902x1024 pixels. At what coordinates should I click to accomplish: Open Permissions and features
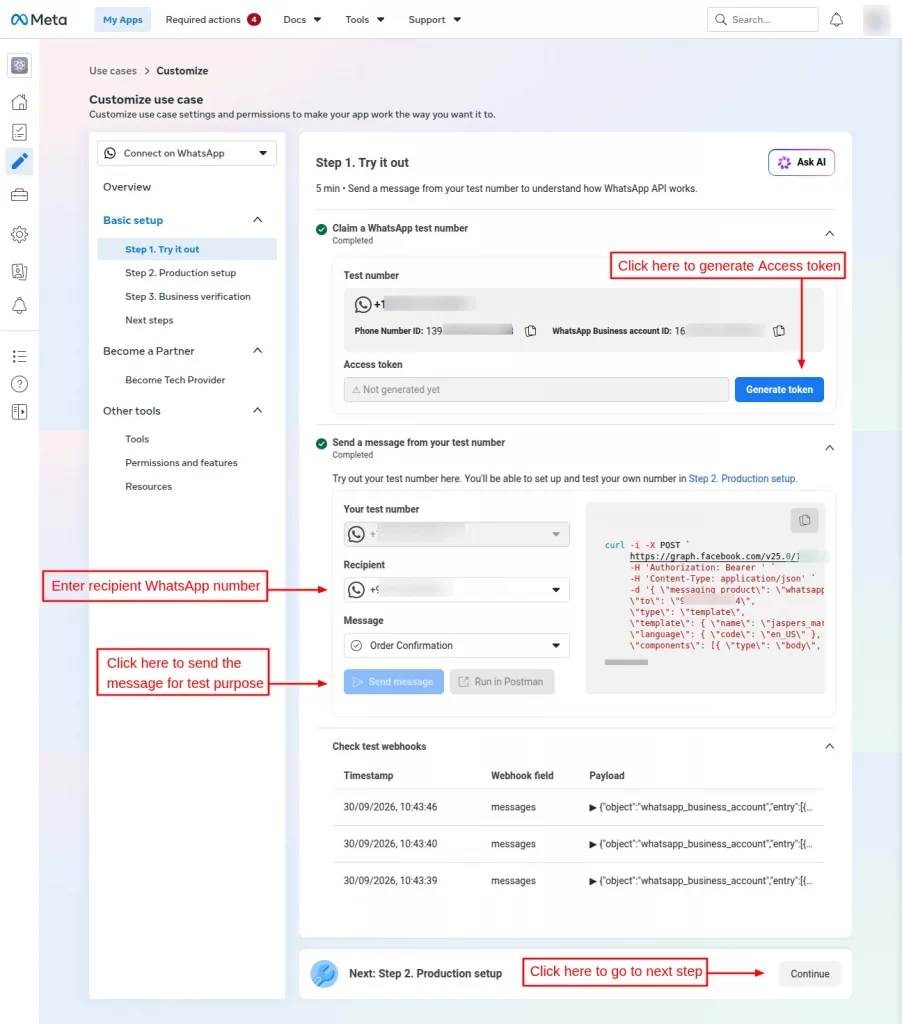(181, 463)
